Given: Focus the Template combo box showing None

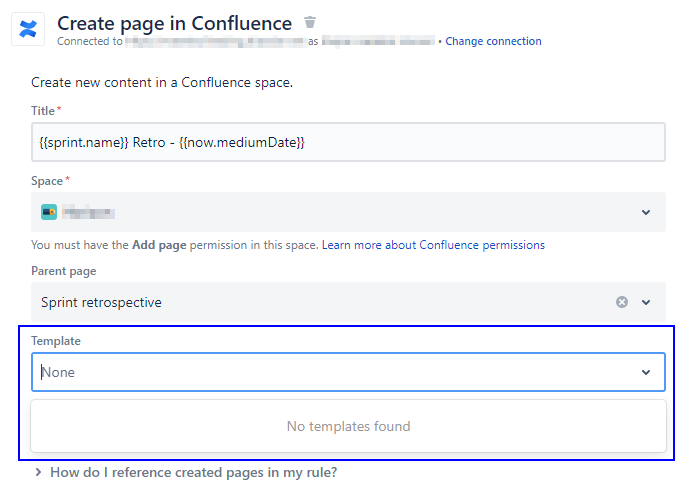Looking at the screenshot, I should 348,372.
